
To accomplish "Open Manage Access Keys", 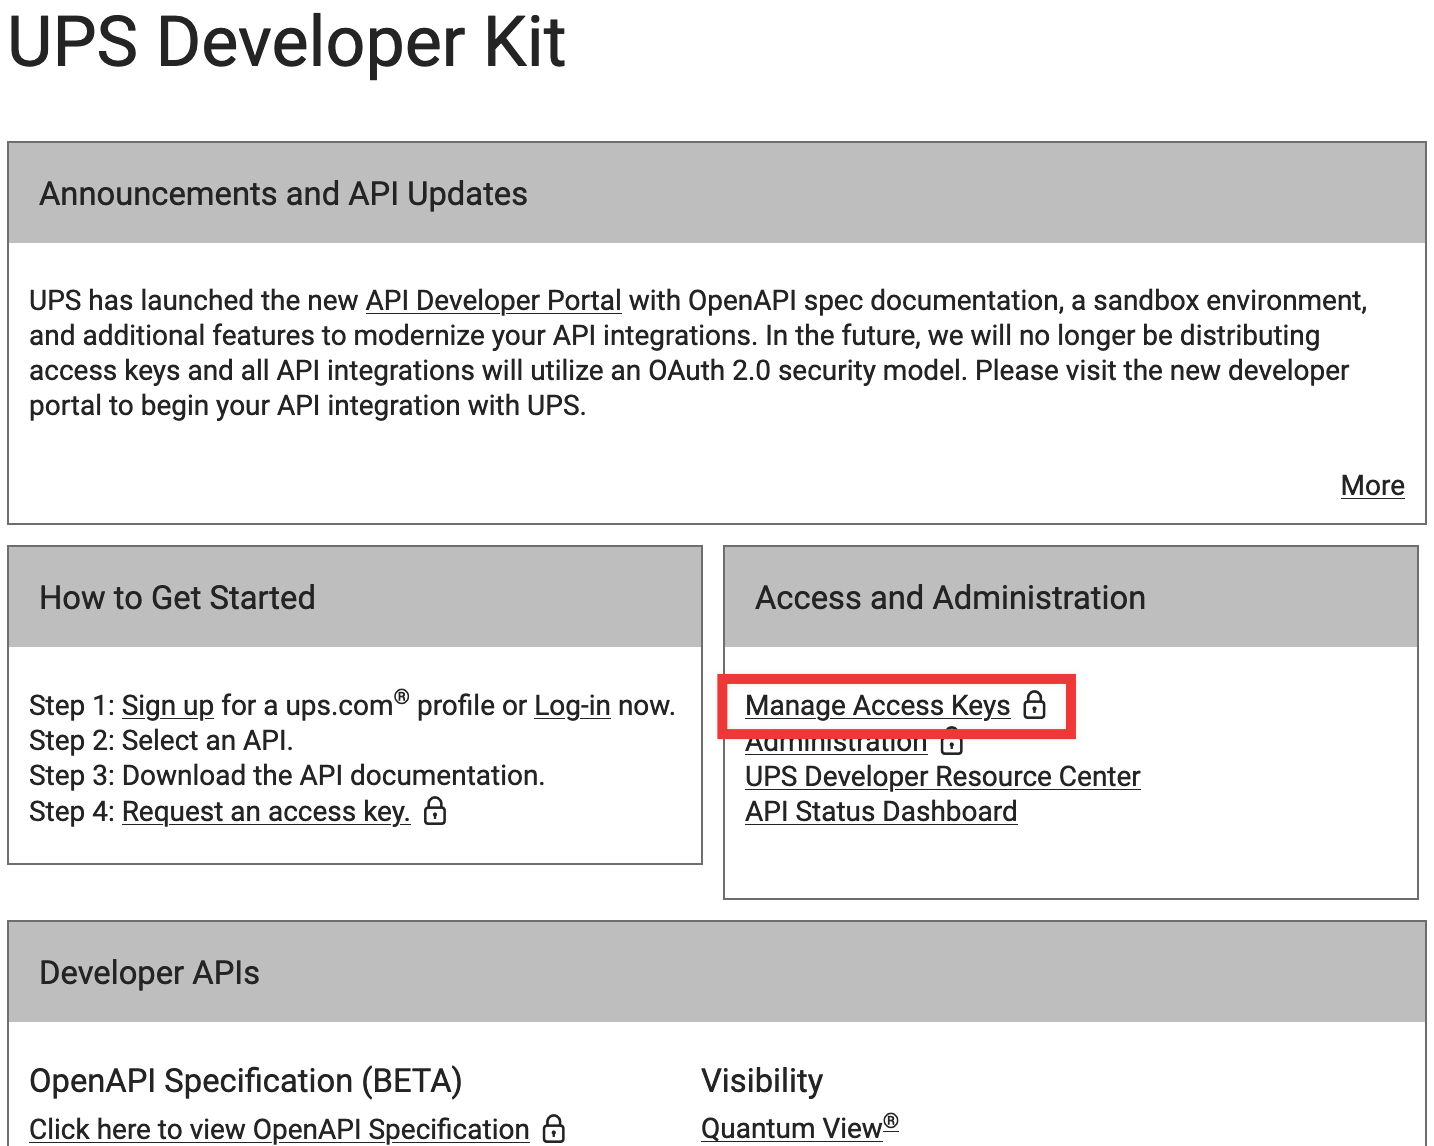I will point(877,705).
